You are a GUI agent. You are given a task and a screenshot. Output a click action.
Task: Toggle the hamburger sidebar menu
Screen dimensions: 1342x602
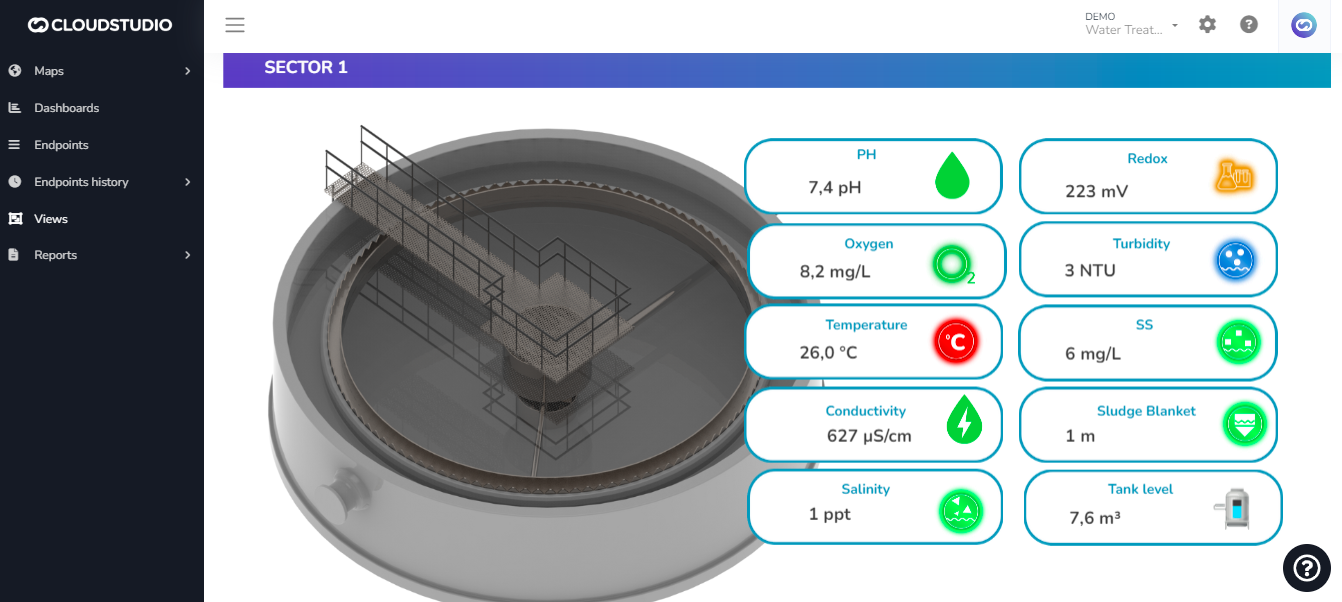click(x=235, y=25)
